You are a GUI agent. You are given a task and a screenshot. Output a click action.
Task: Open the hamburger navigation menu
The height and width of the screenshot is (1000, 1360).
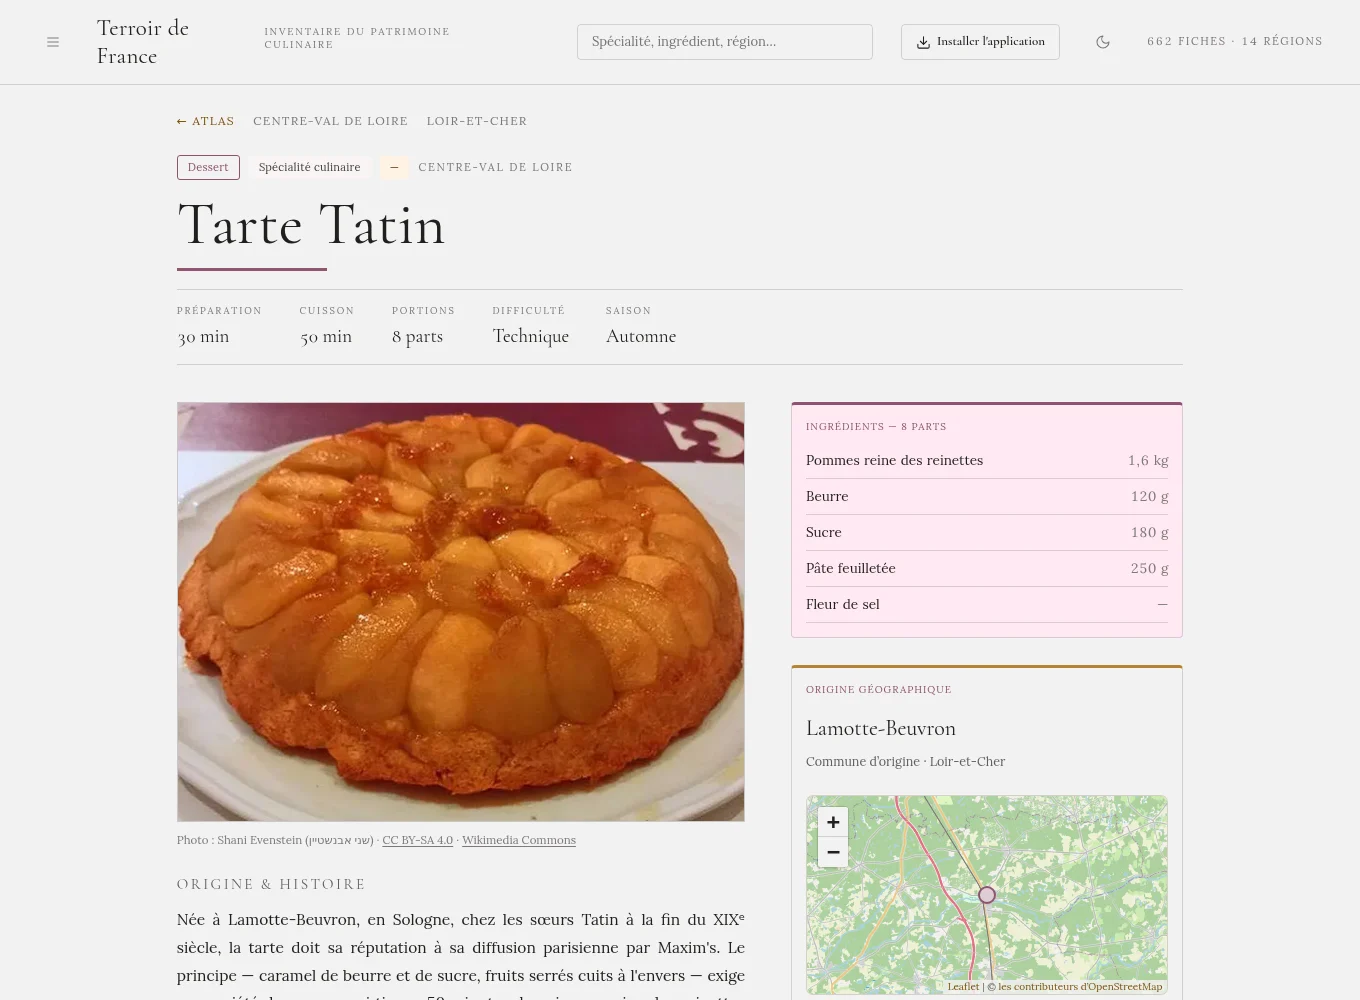pos(53,42)
